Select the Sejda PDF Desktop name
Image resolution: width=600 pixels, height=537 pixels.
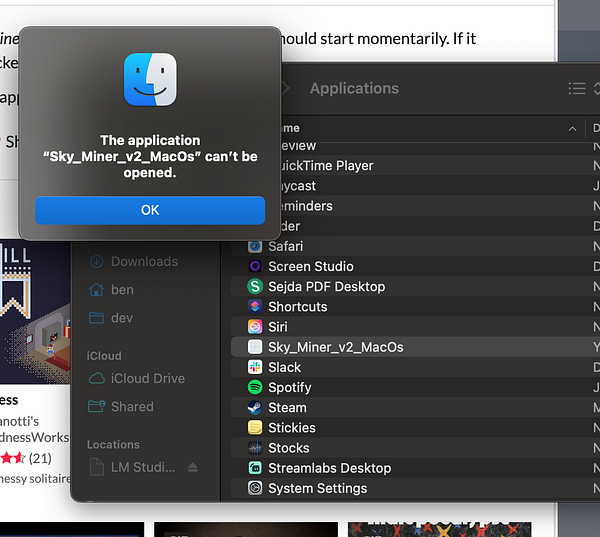pyautogui.click(x=326, y=286)
